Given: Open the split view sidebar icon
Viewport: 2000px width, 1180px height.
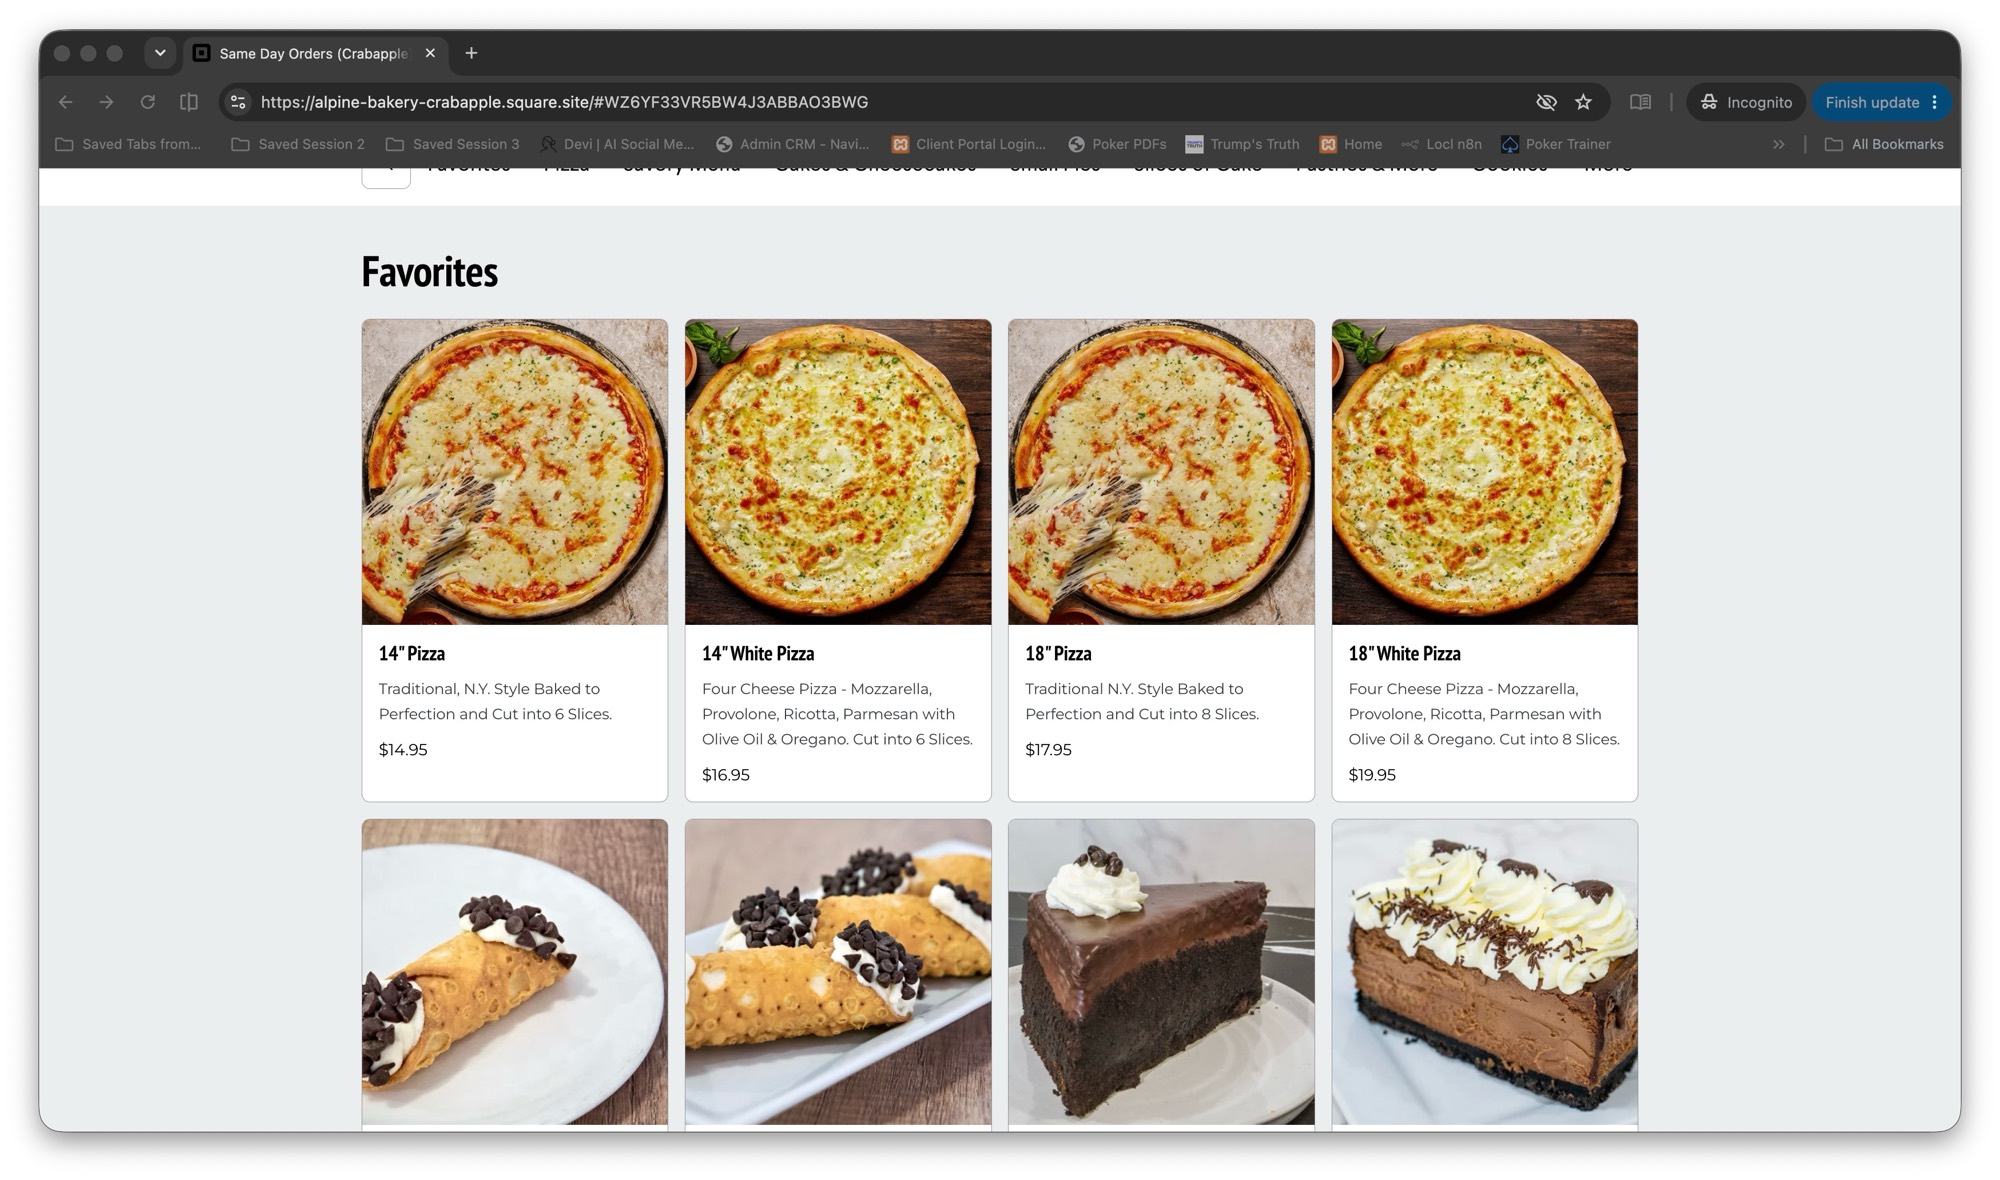Looking at the screenshot, I should point(188,102).
